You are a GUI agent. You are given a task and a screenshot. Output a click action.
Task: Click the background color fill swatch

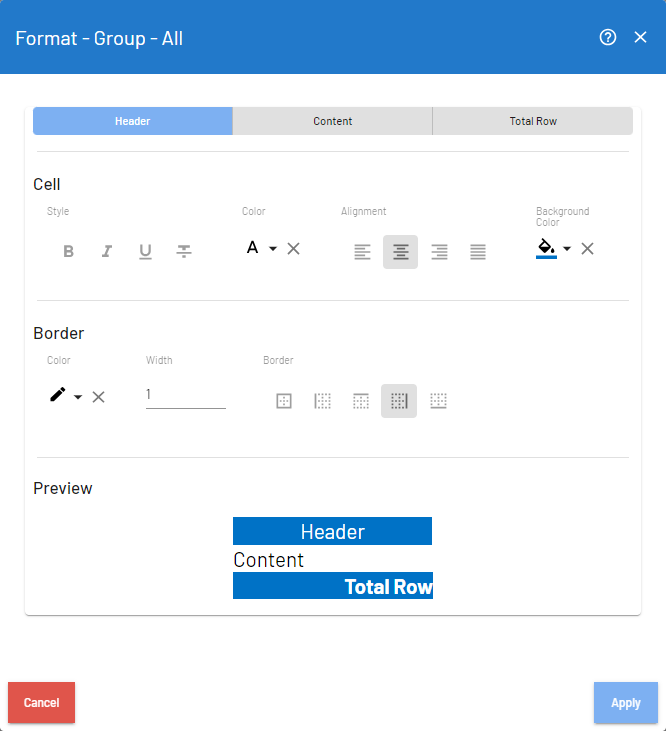[x=546, y=247]
